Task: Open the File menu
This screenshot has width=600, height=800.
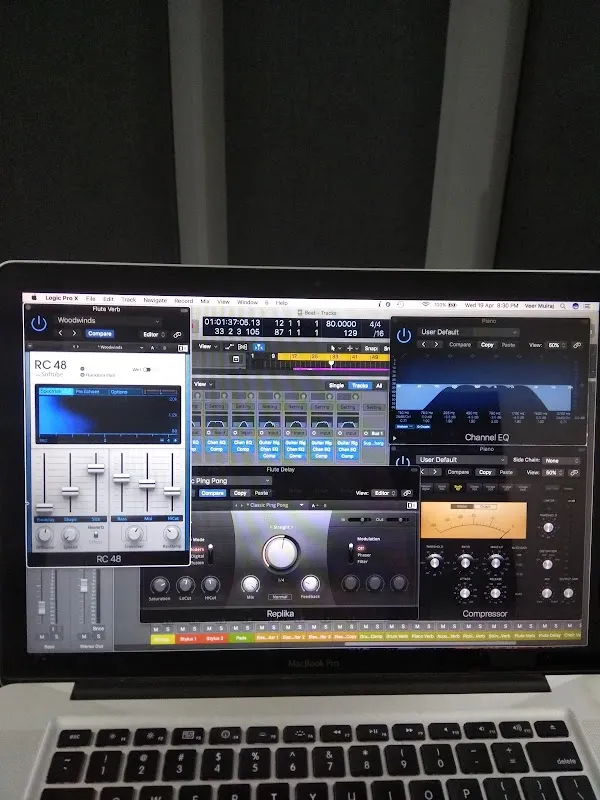Action: [x=91, y=298]
